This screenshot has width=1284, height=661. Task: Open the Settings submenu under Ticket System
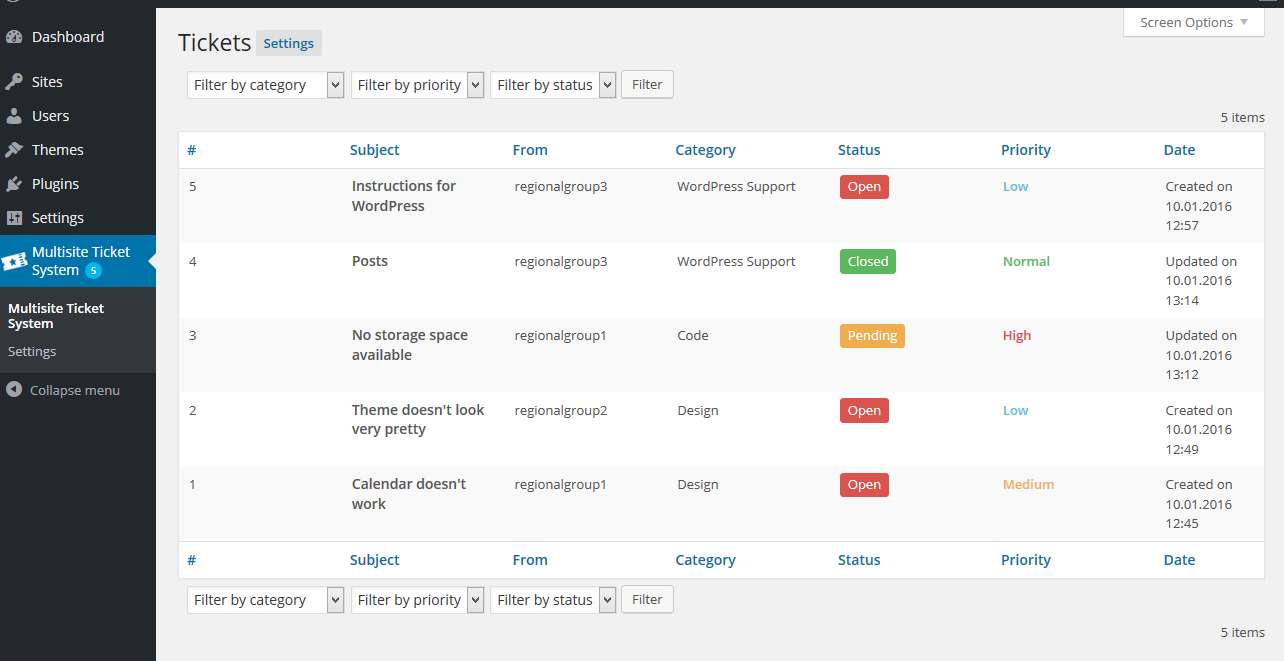click(x=32, y=352)
